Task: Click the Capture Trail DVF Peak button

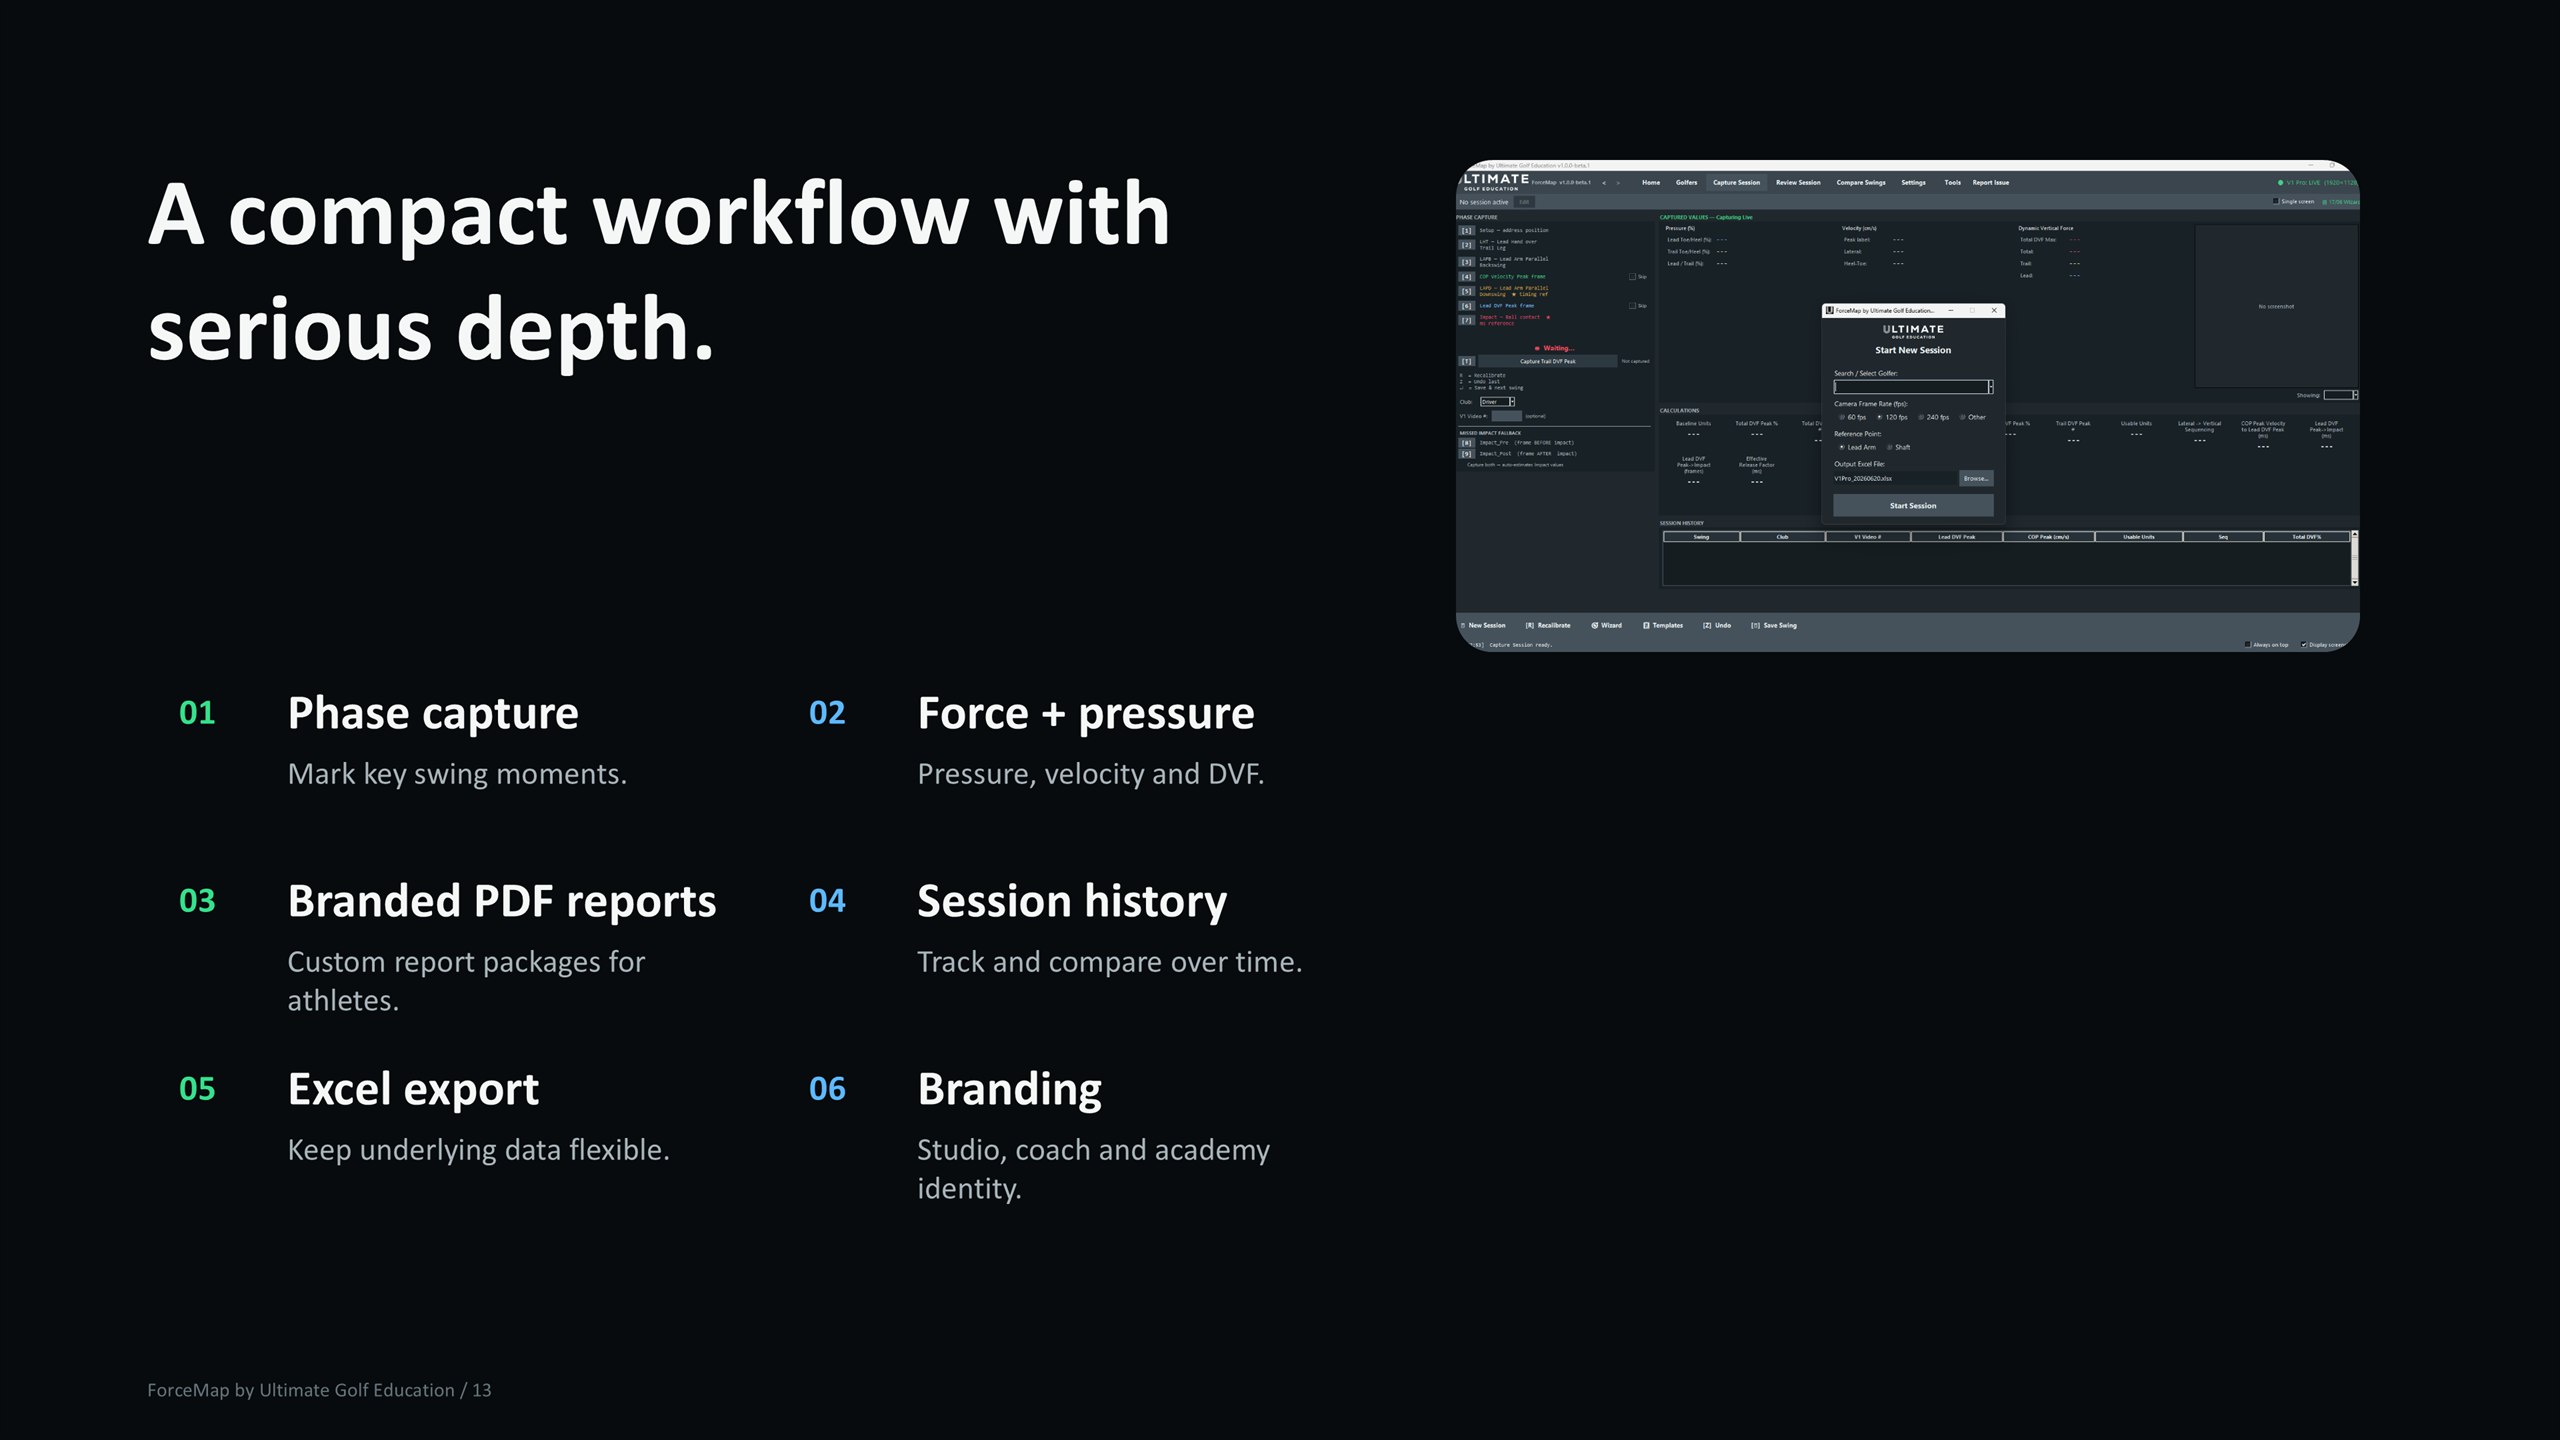Action: 1547,361
